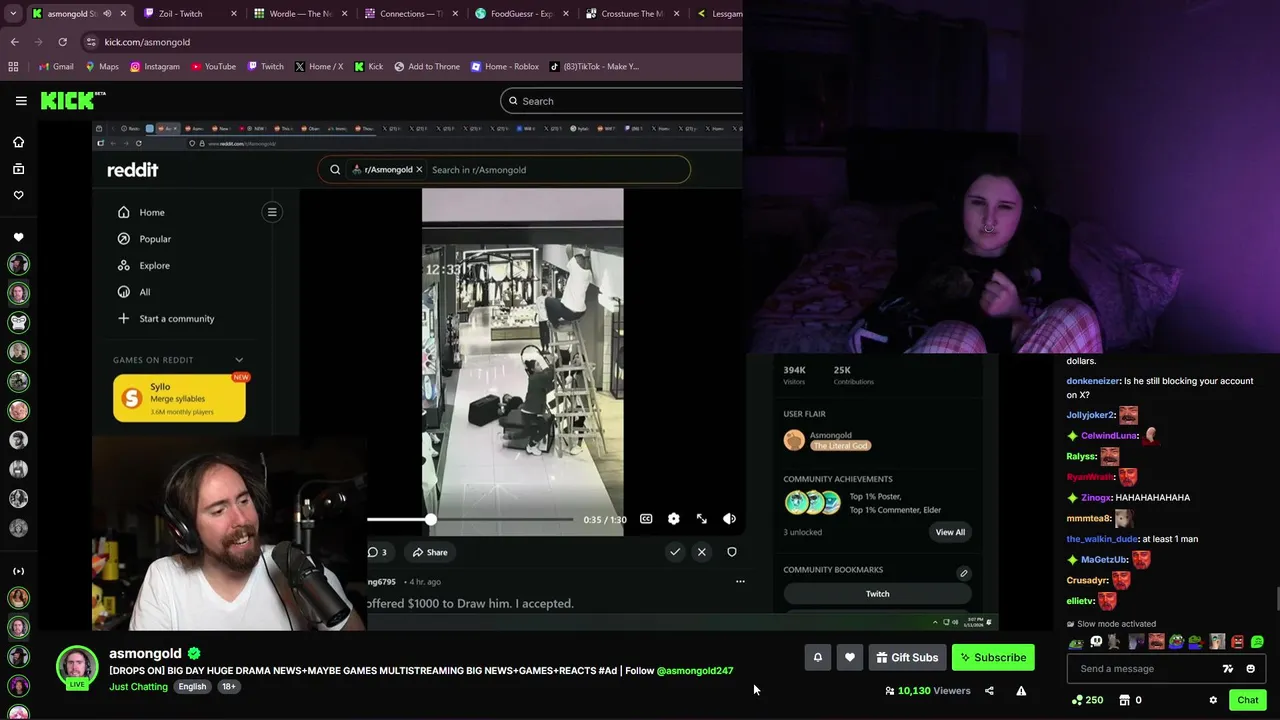
Task: Open the sidebar followed heart icon
Action: [18, 237]
